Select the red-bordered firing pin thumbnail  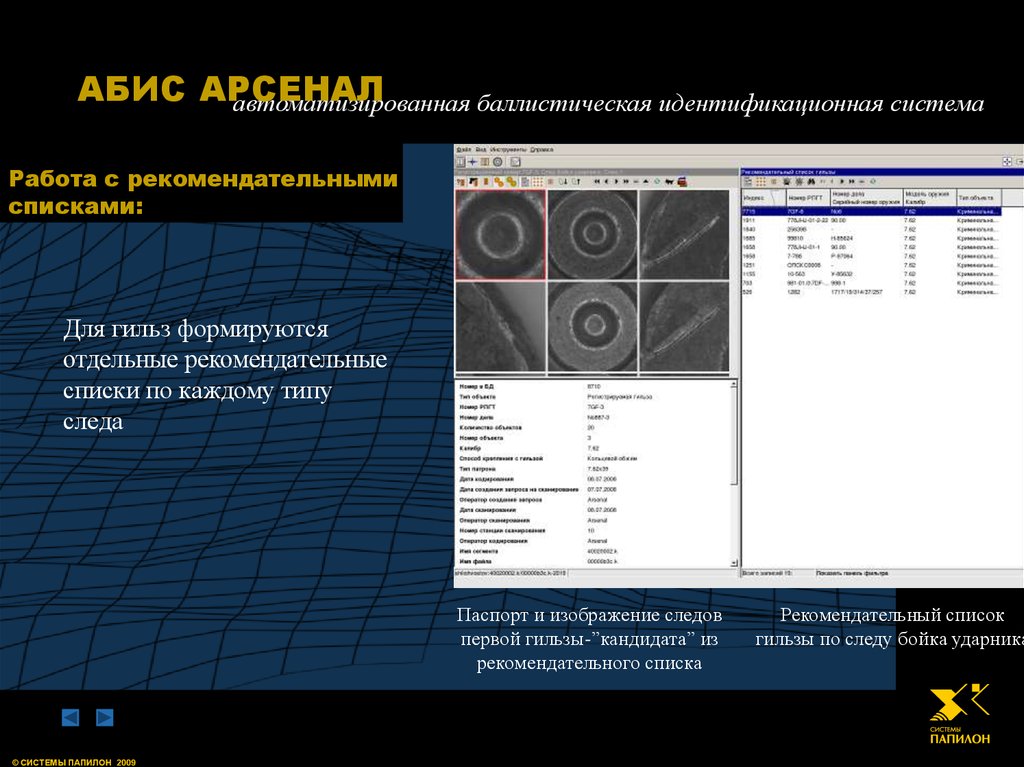point(500,234)
